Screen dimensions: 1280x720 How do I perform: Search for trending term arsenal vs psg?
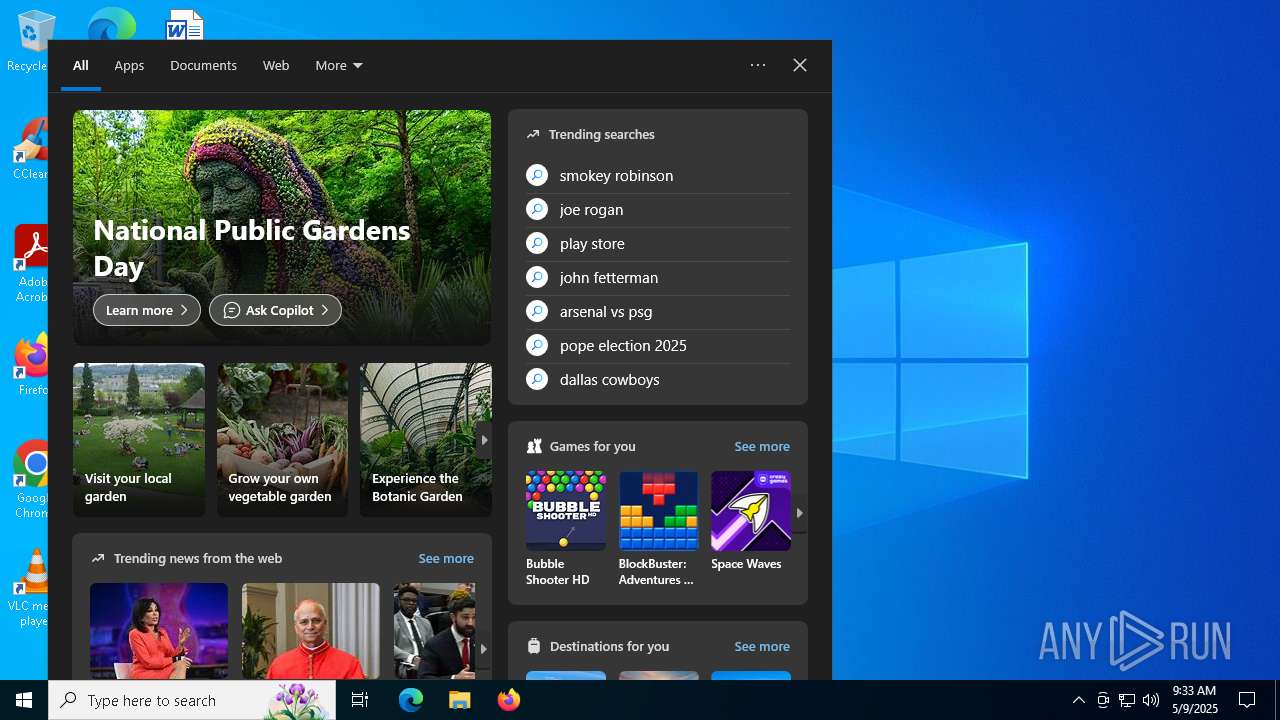[x=606, y=311]
